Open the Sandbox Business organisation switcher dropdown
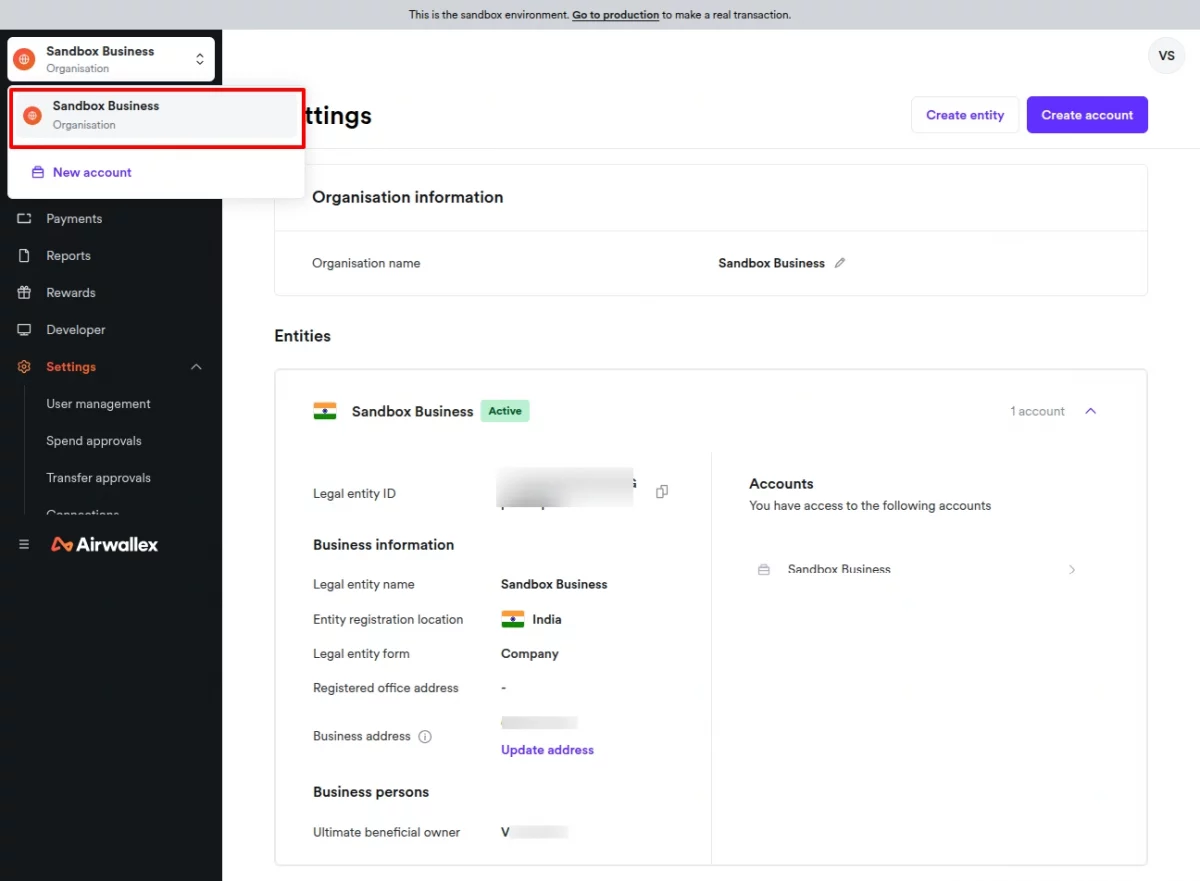The width and height of the screenshot is (1200, 881). click(x=110, y=59)
